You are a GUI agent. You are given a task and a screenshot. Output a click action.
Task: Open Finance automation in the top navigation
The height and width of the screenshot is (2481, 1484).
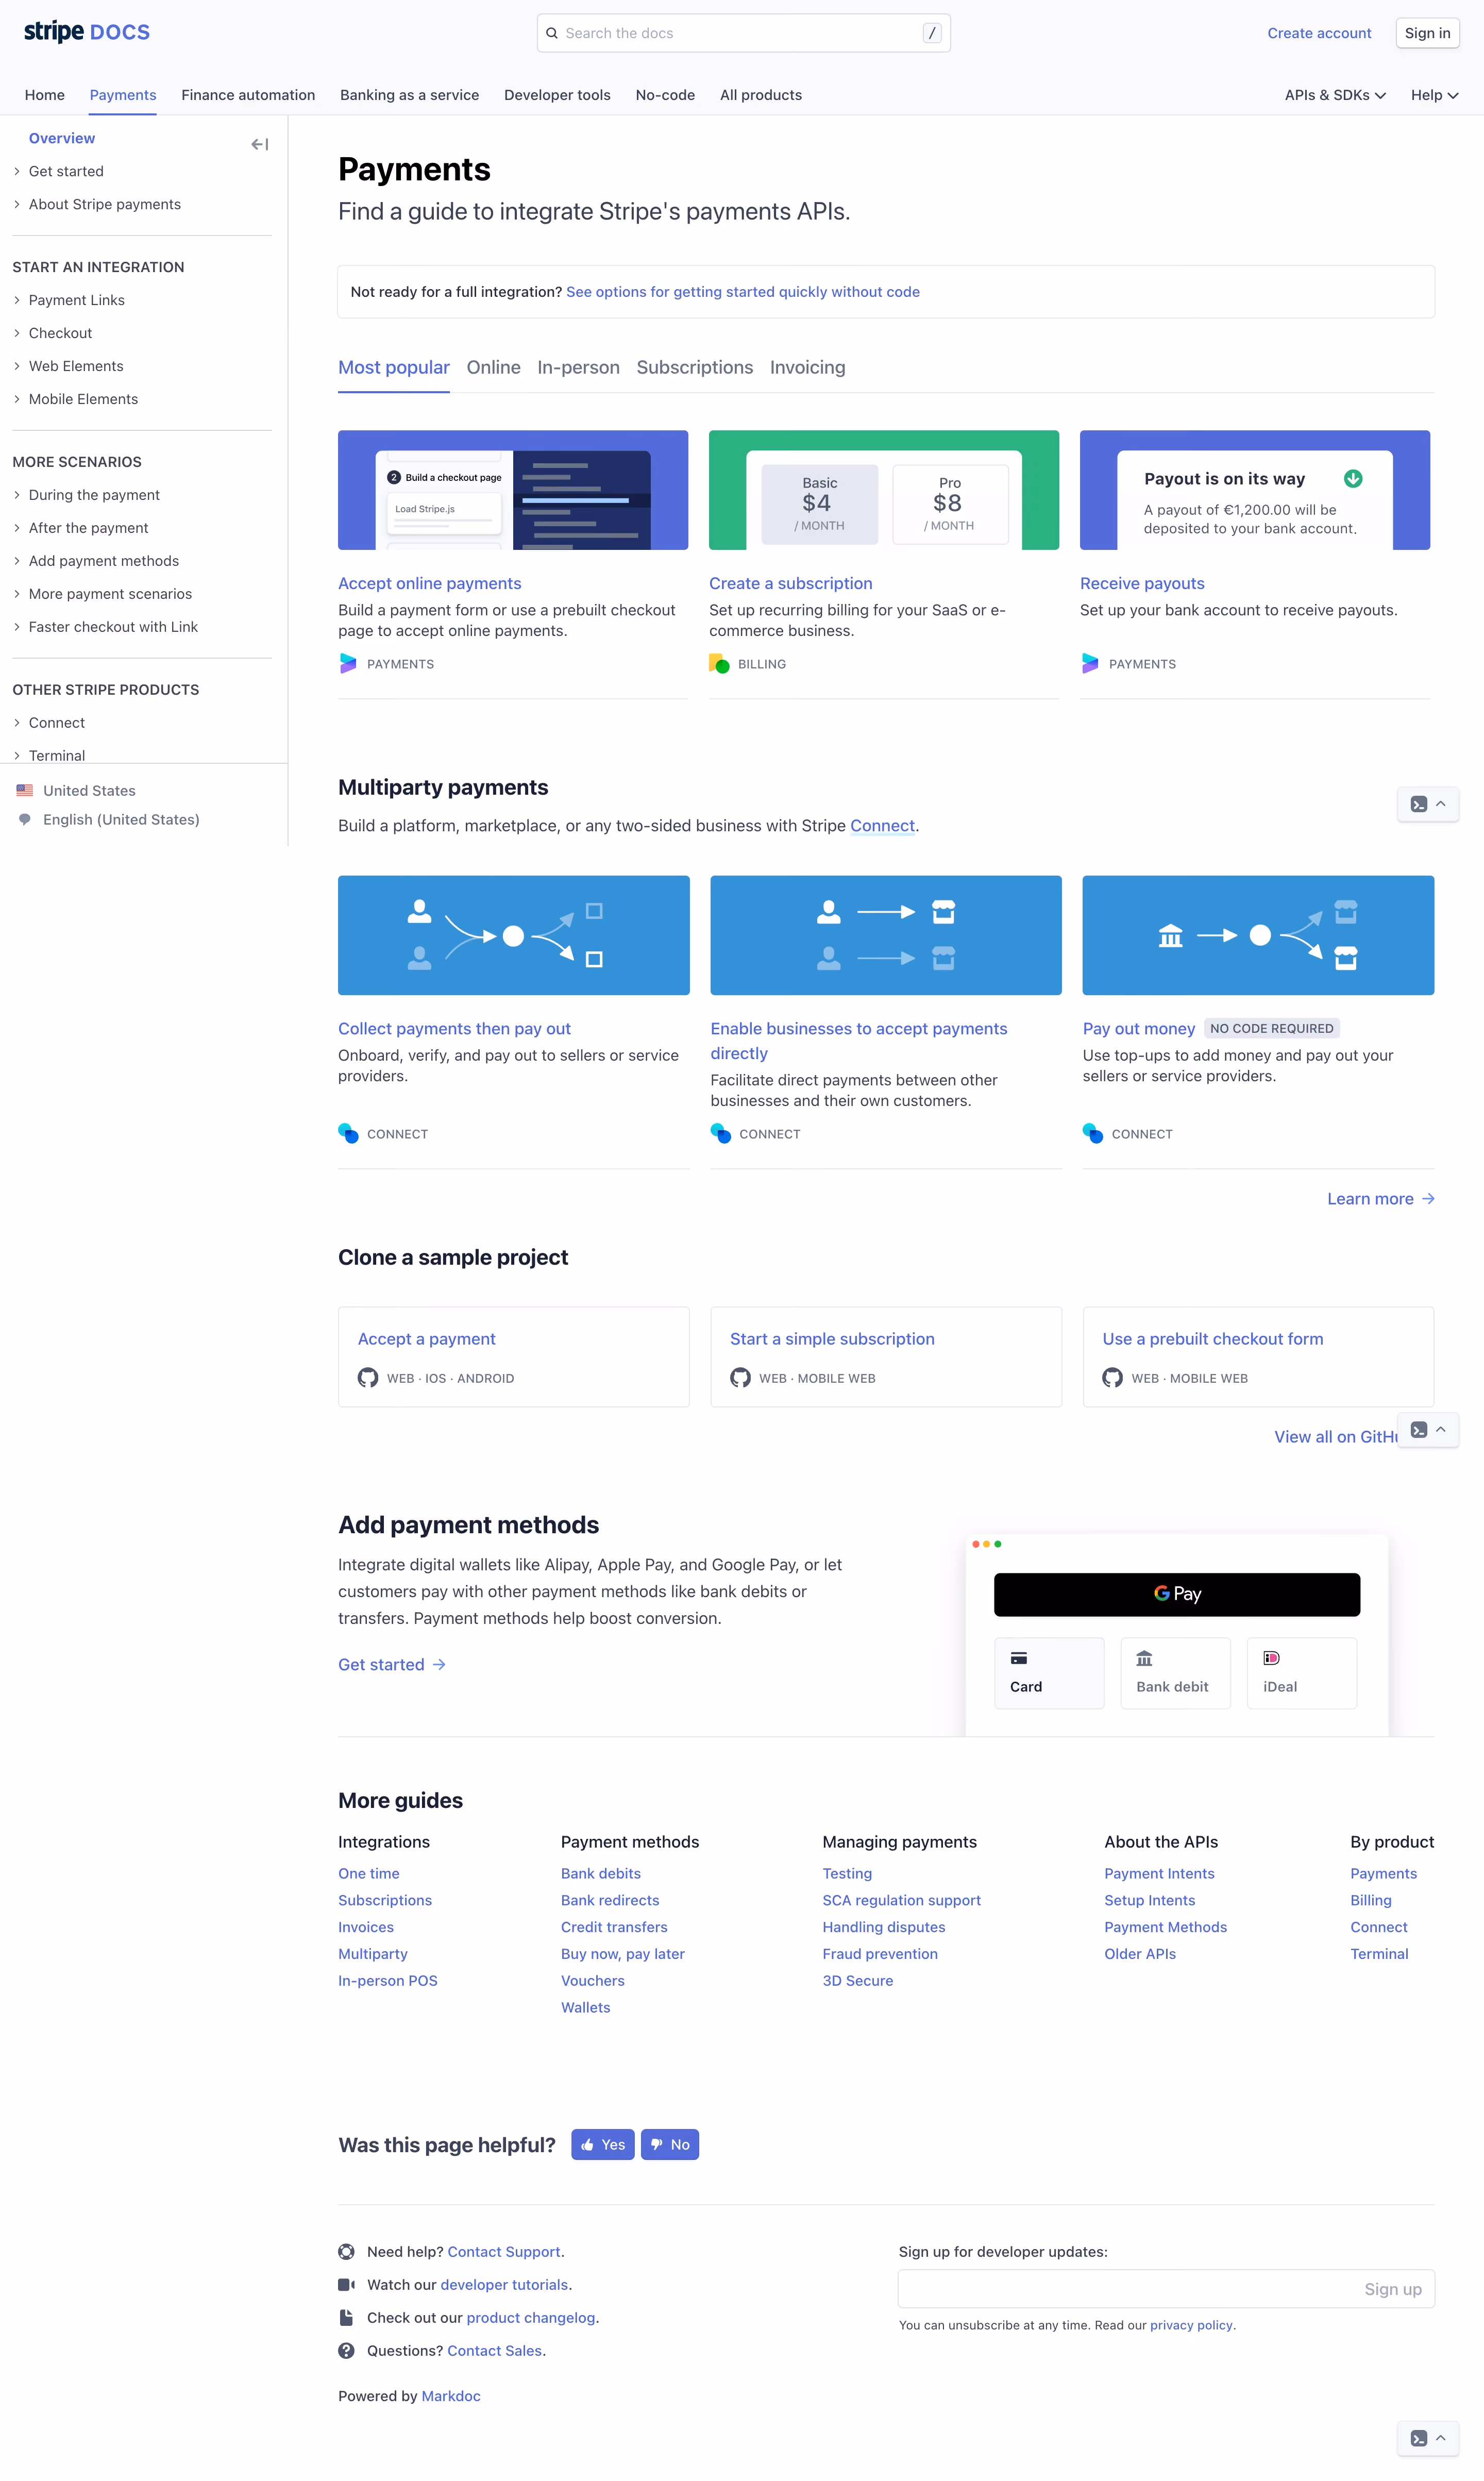248,95
